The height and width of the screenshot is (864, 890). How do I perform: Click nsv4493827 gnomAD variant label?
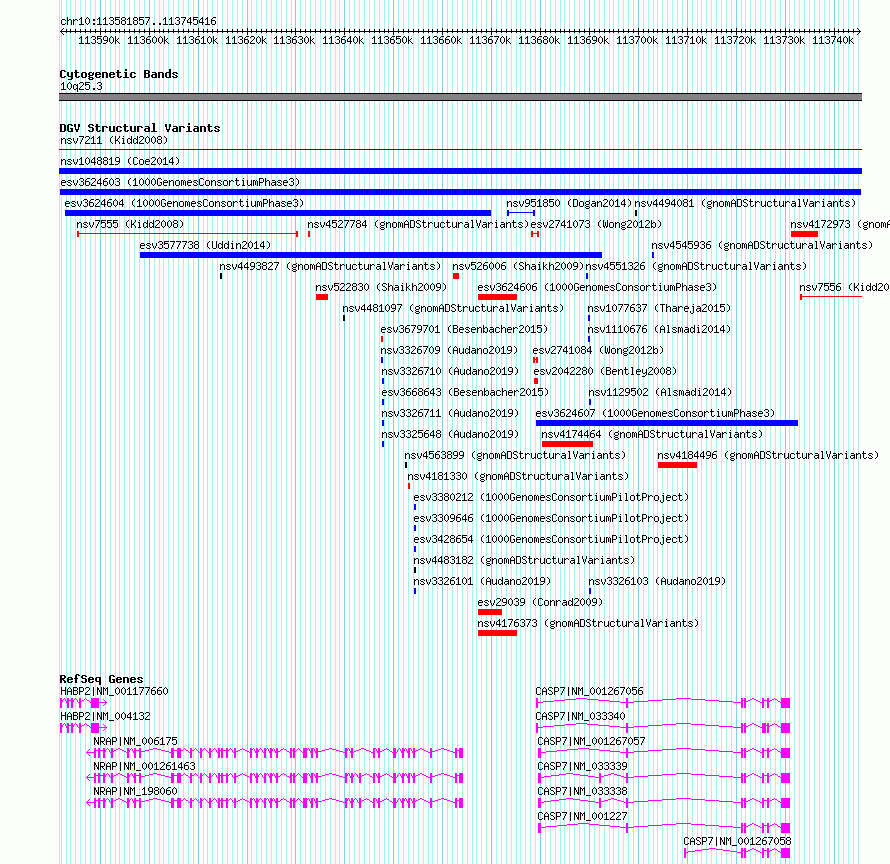[330, 266]
